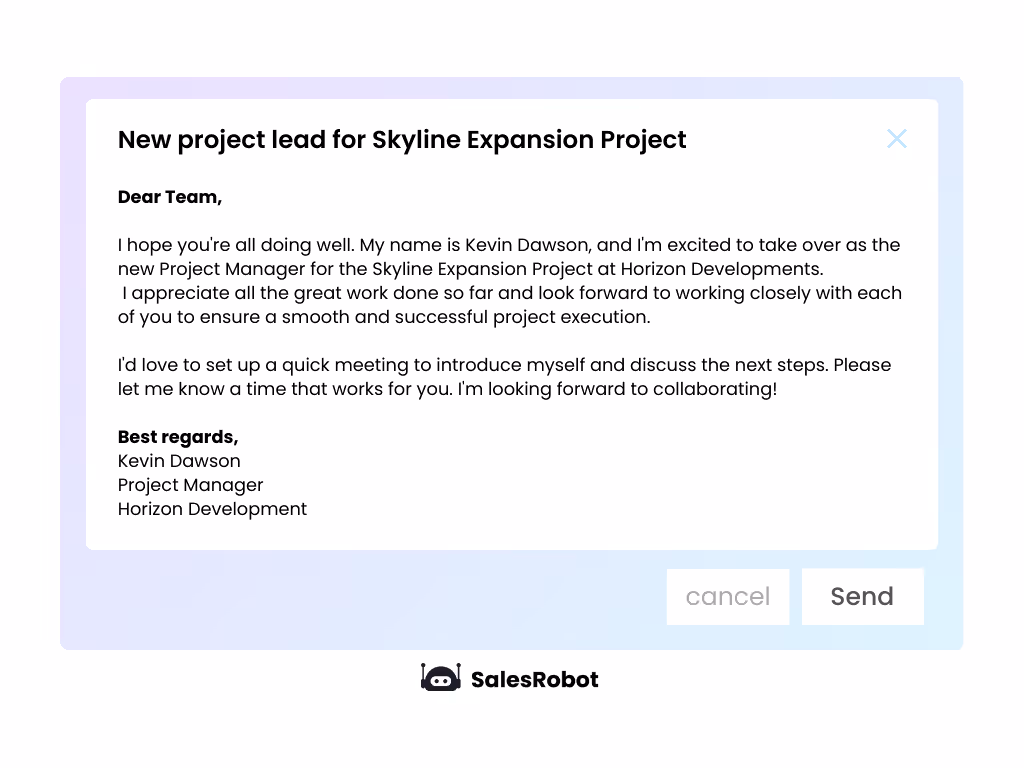
Task: Select the subject line text
Action: tap(402, 140)
